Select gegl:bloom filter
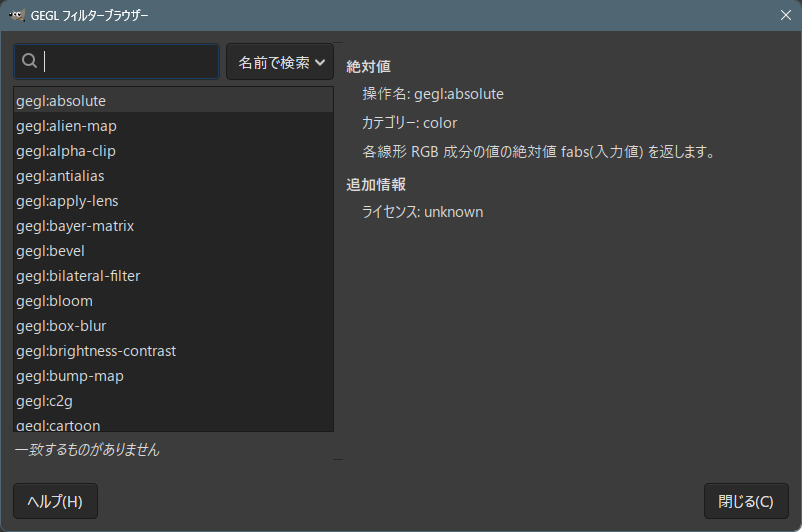Viewport: 802px width, 532px height. click(54, 301)
